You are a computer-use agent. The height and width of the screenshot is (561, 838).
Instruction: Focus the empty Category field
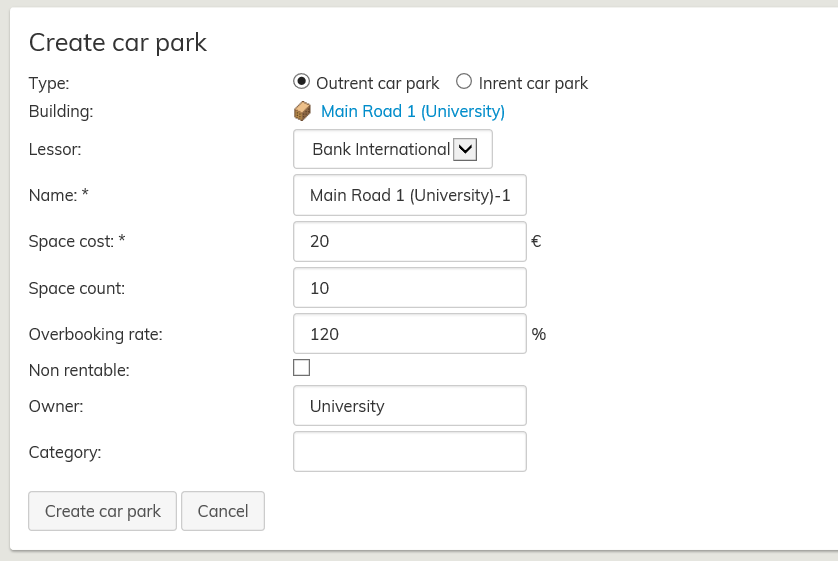click(410, 452)
